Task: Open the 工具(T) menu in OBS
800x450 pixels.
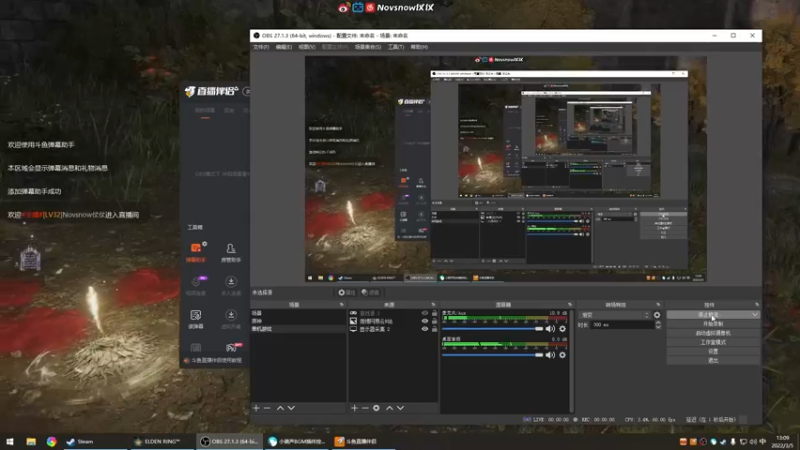Action: (396, 47)
